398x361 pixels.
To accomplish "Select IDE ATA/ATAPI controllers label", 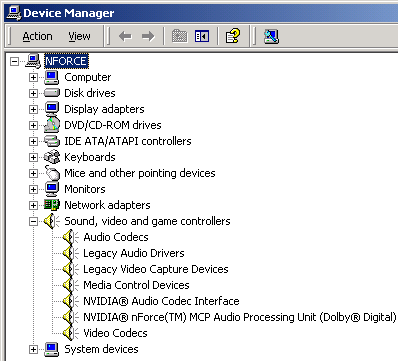I will (128, 141).
